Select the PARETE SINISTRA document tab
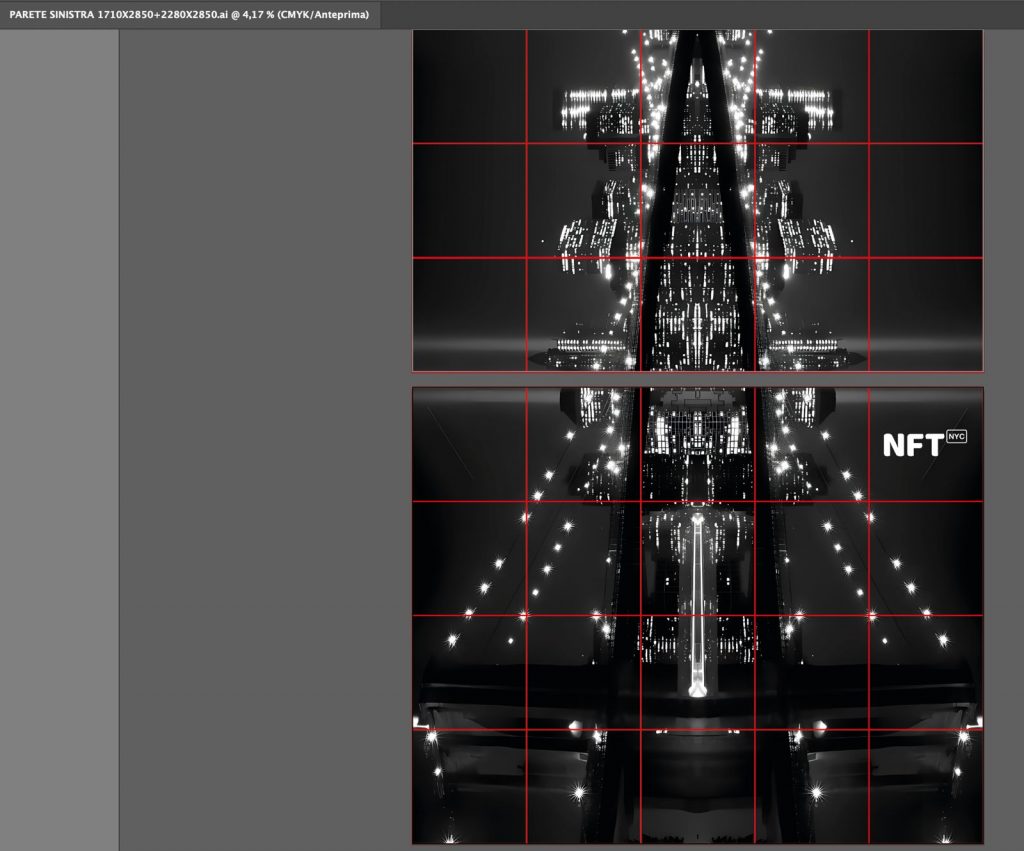This screenshot has width=1024, height=851. (x=189, y=14)
